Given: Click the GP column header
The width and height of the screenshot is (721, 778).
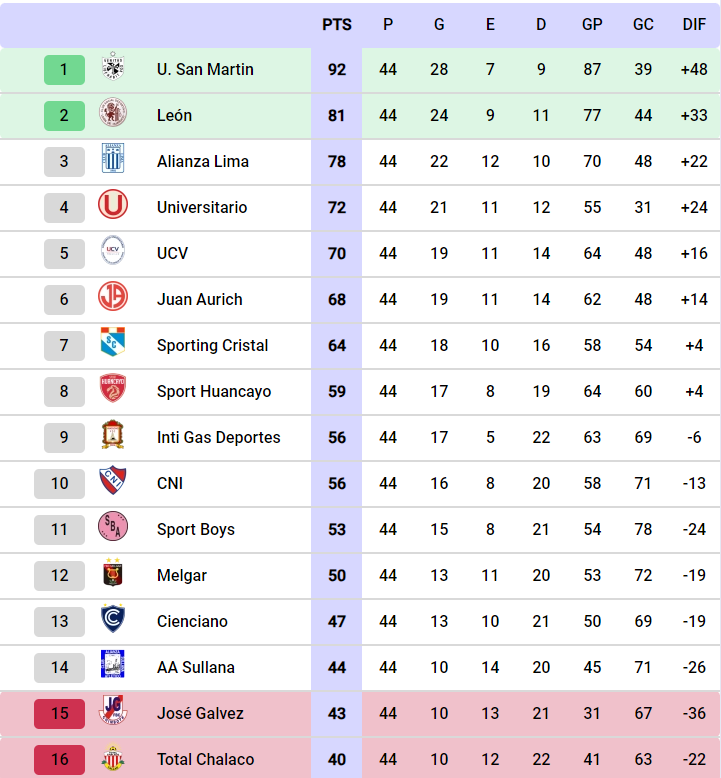Looking at the screenshot, I should tap(592, 24).
